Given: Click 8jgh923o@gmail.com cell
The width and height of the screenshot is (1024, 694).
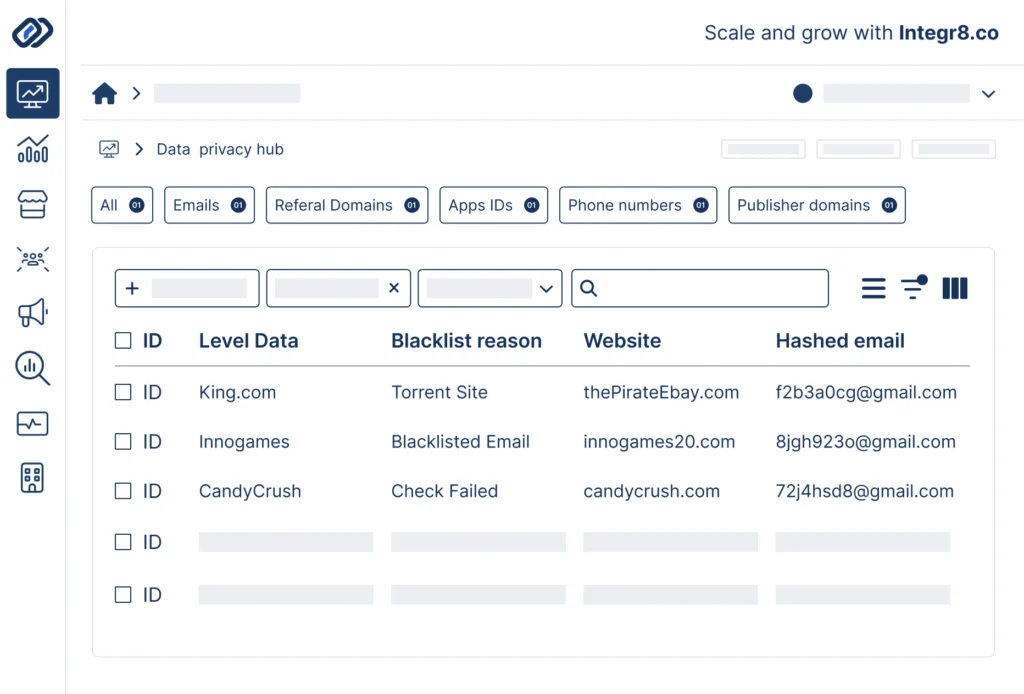Looking at the screenshot, I should [x=865, y=441].
